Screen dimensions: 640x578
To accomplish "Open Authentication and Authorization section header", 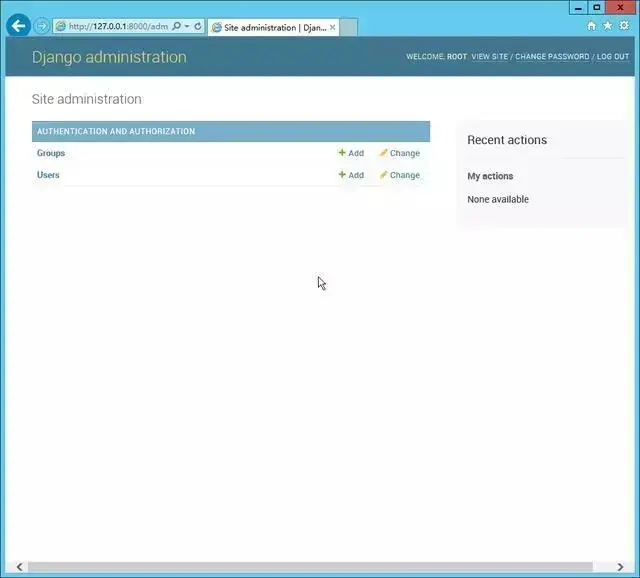I will (x=116, y=131).
